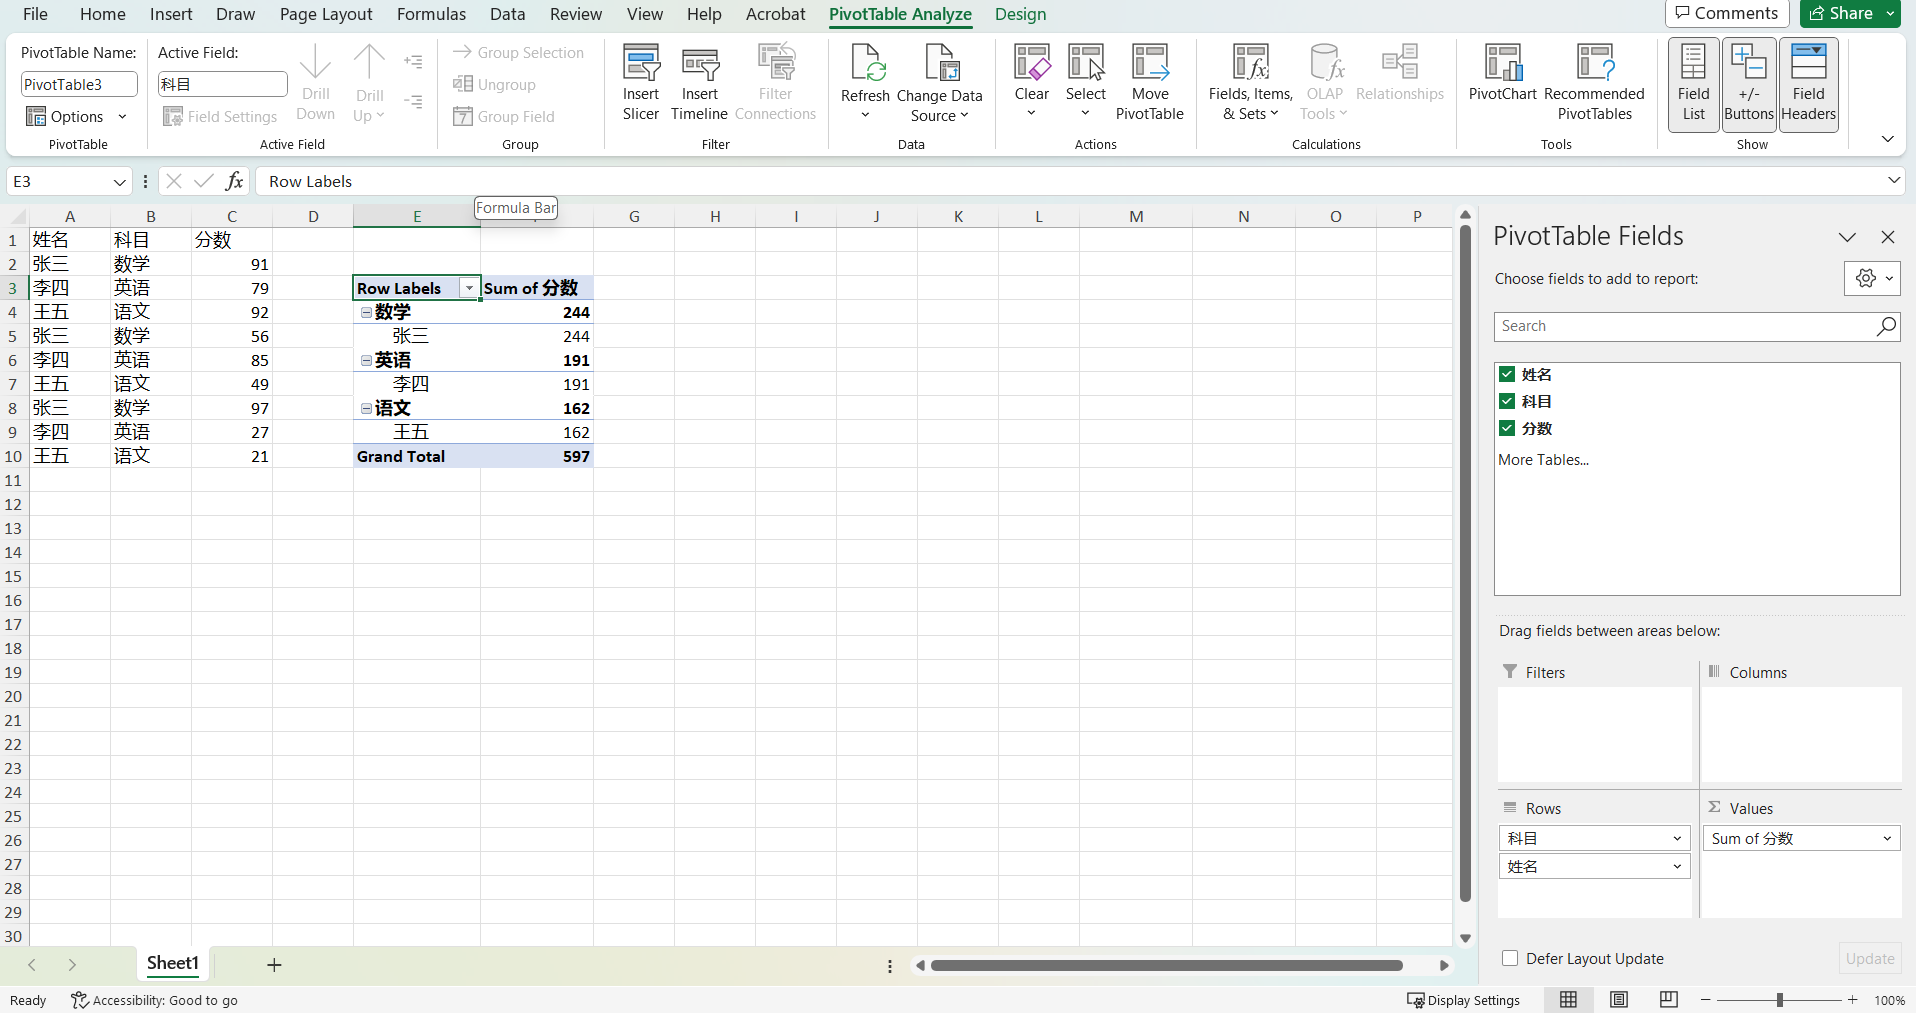Image resolution: width=1916 pixels, height=1014 pixels.
Task: Collapse the 语文 group in the PivotTable
Action: pos(366,408)
